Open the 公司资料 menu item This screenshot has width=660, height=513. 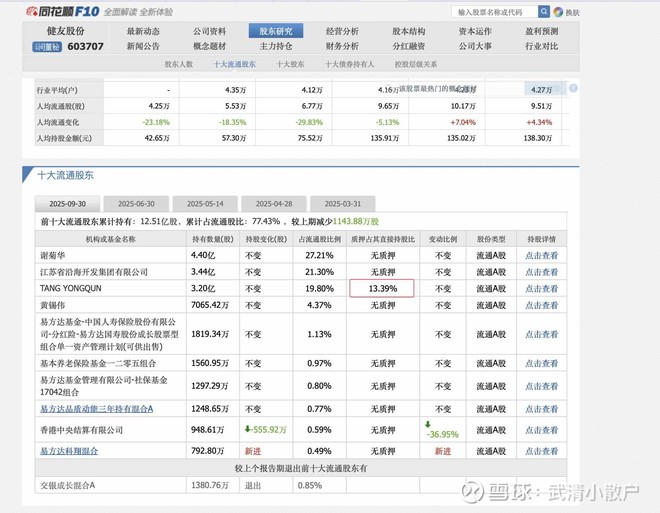(x=210, y=31)
